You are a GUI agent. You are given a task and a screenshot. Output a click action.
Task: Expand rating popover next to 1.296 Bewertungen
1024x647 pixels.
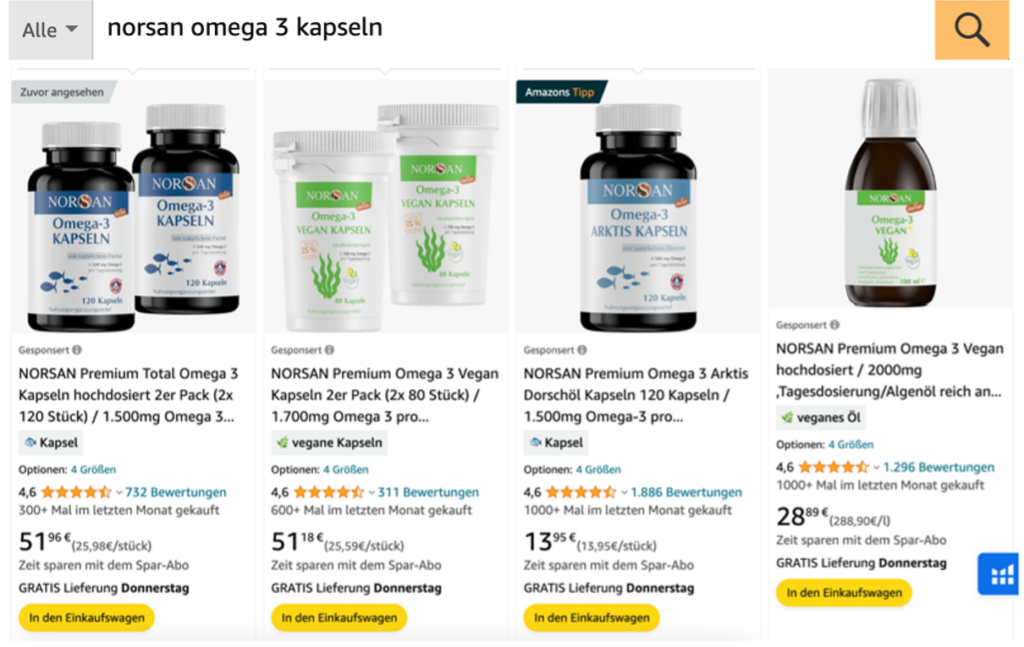pos(876,467)
